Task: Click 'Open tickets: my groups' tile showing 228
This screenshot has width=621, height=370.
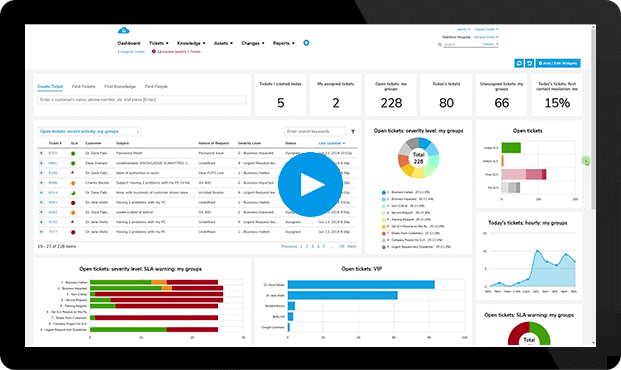Action: tap(391, 95)
